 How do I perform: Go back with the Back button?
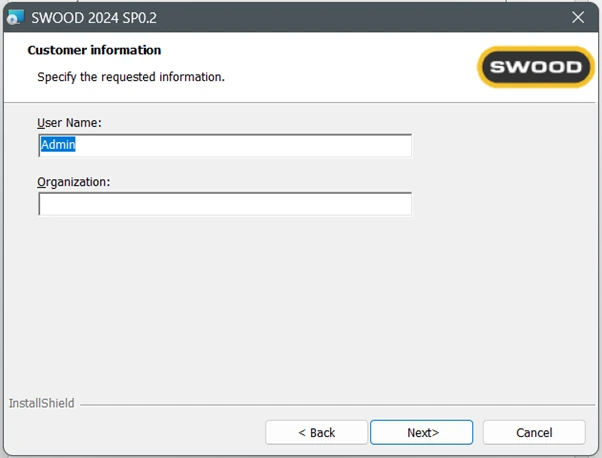(x=316, y=432)
